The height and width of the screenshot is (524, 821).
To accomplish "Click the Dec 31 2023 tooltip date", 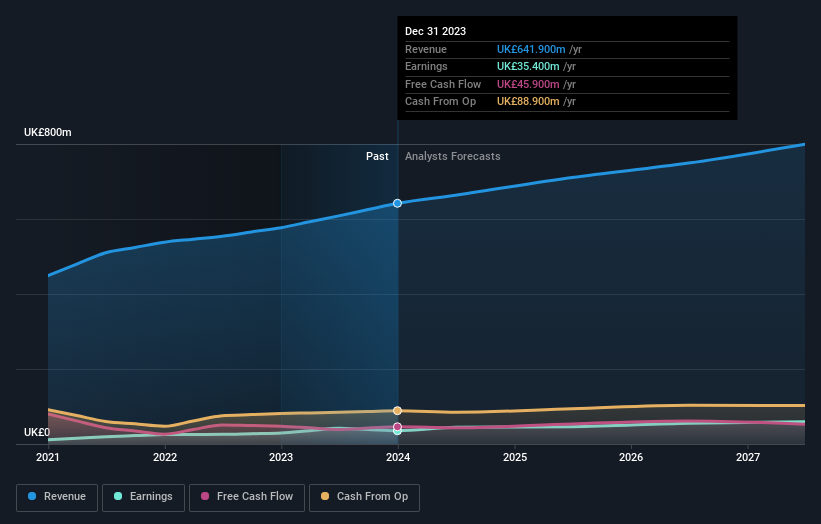I will tap(435, 31).
